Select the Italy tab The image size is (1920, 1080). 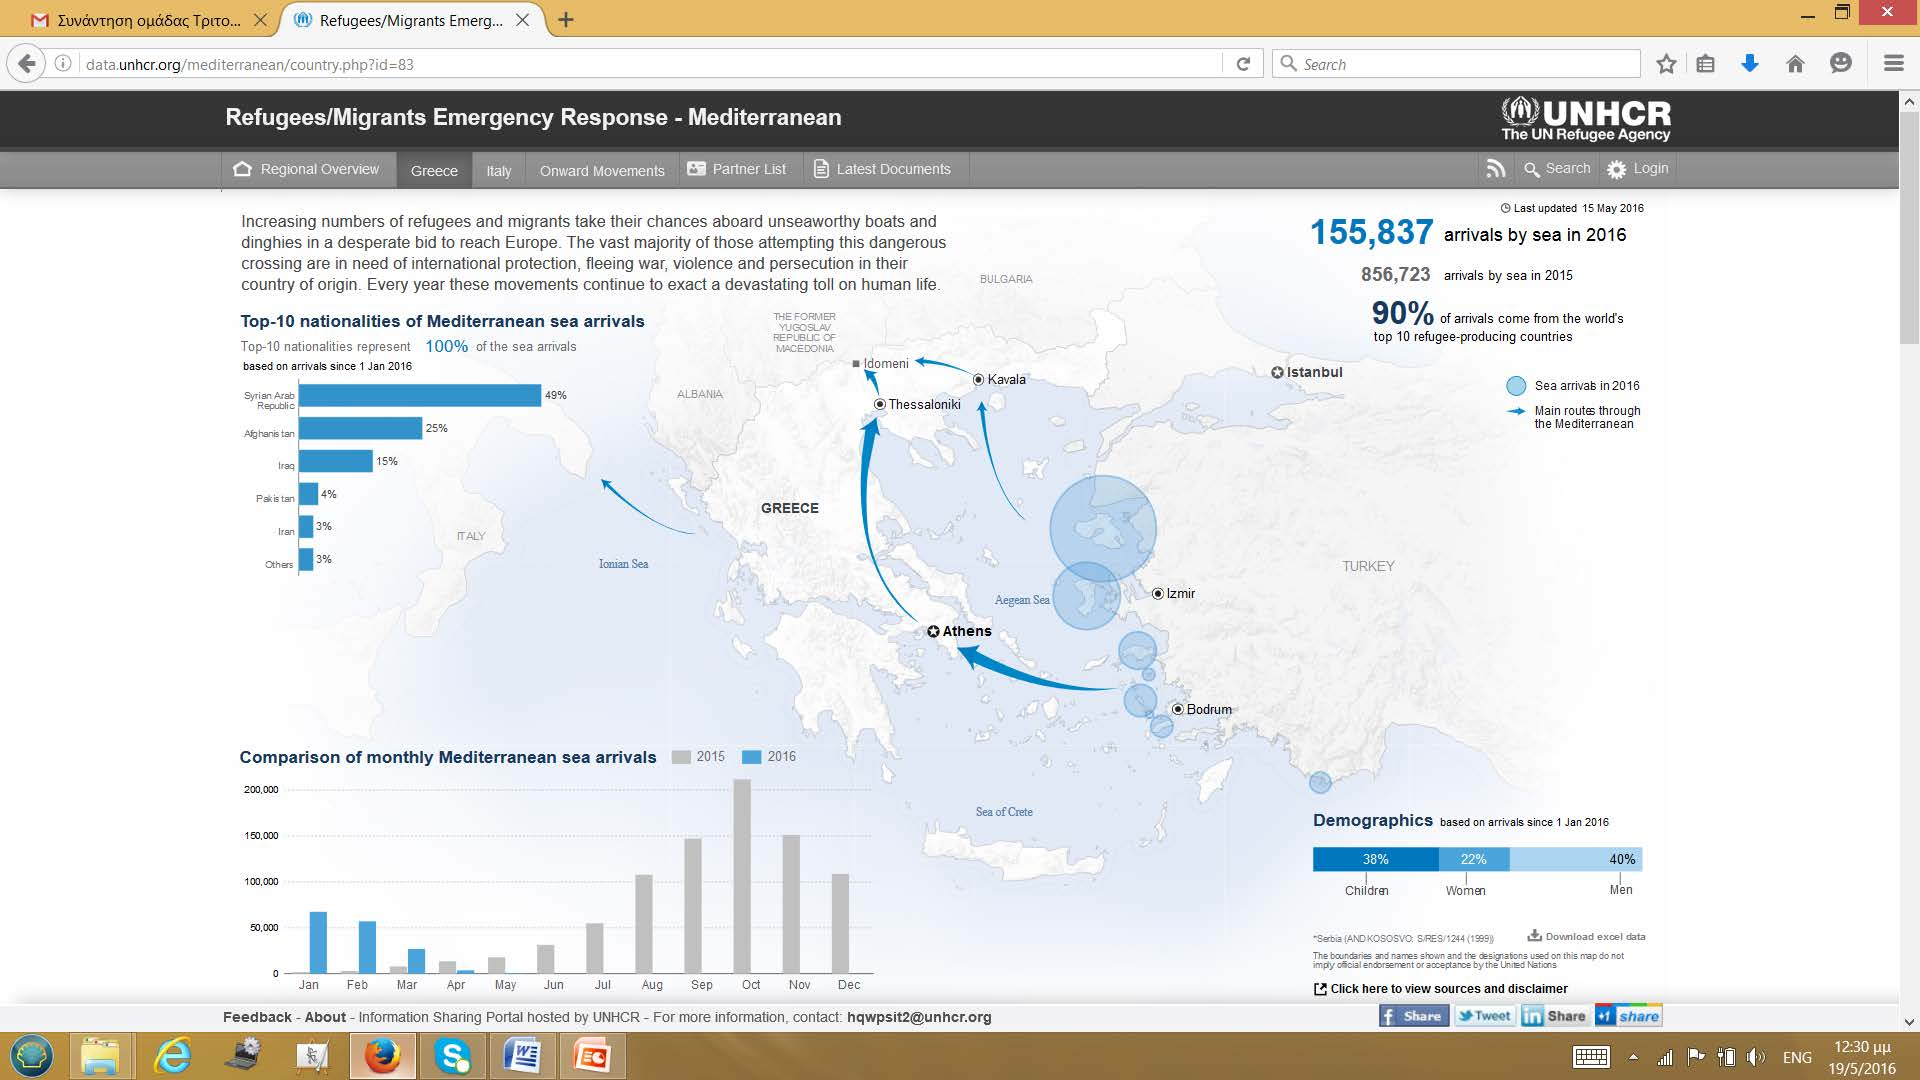[x=498, y=170]
